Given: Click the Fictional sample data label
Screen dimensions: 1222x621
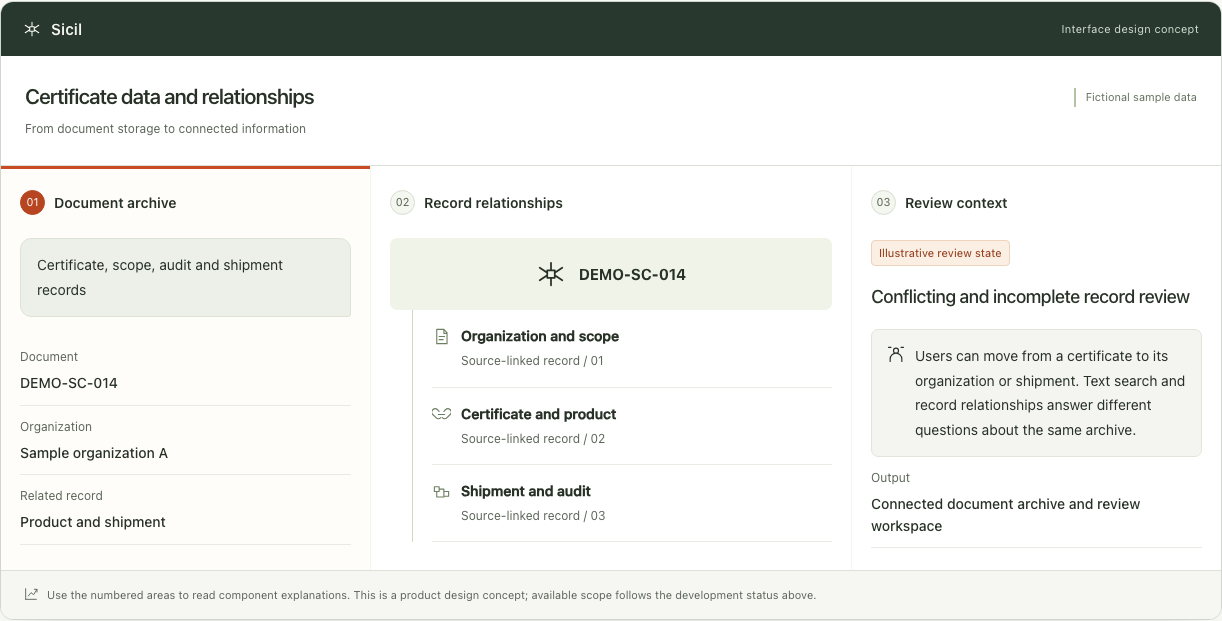Looking at the screenshot, I should click(1141, 97).
